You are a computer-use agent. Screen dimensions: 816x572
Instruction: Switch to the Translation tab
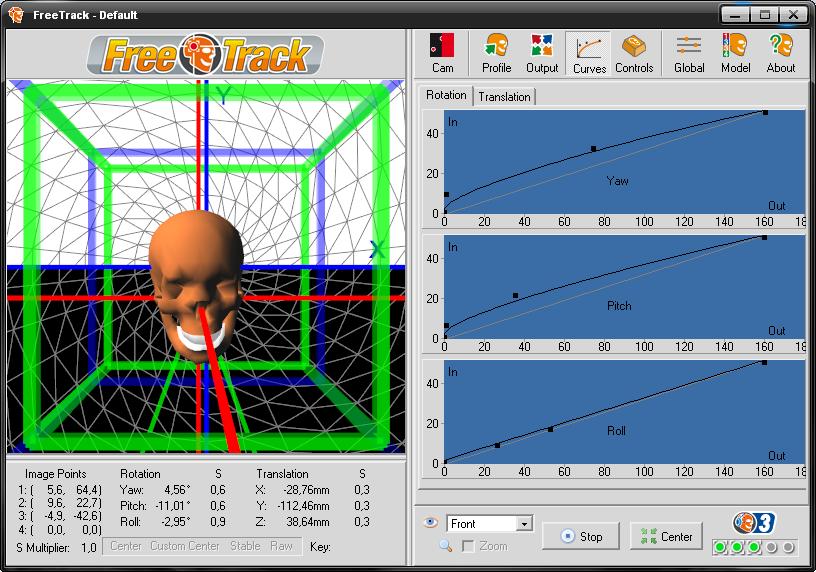(x=504, y=97)
